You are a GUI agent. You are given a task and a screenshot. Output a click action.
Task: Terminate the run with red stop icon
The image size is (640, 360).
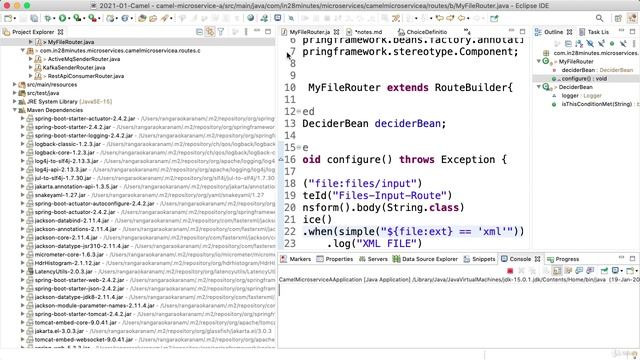tap(510, 271)
